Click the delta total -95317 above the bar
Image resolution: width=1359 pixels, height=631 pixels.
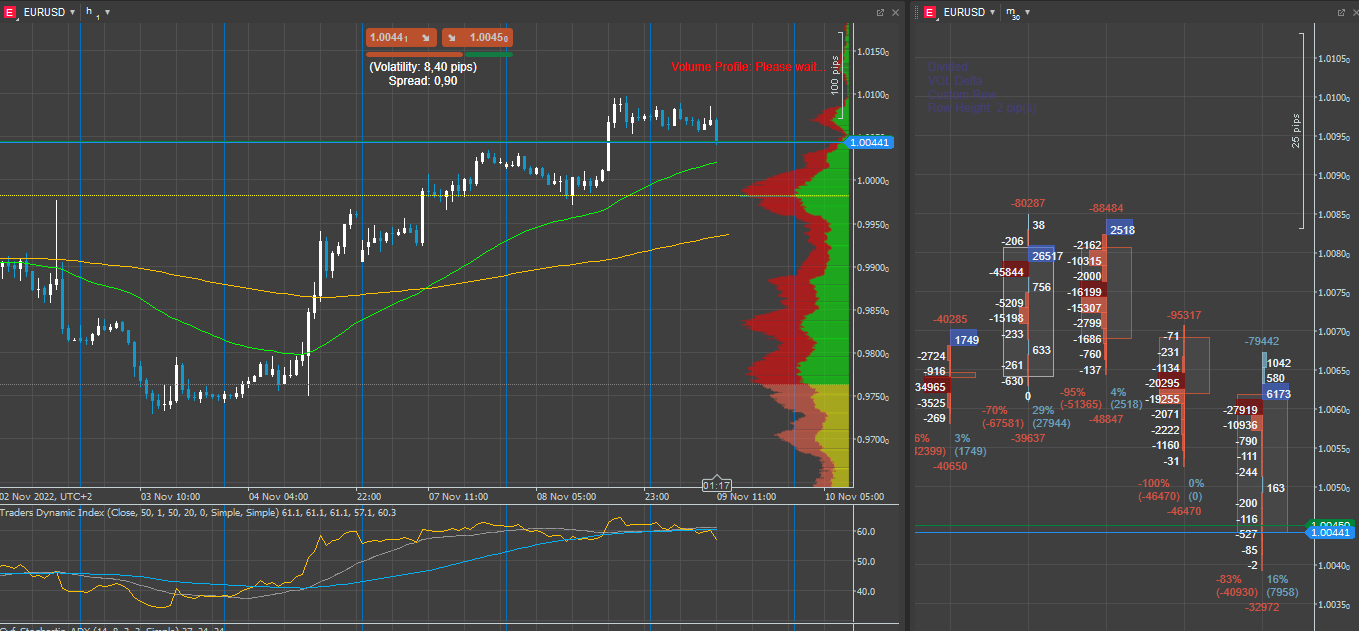(x=1184, y=315)
